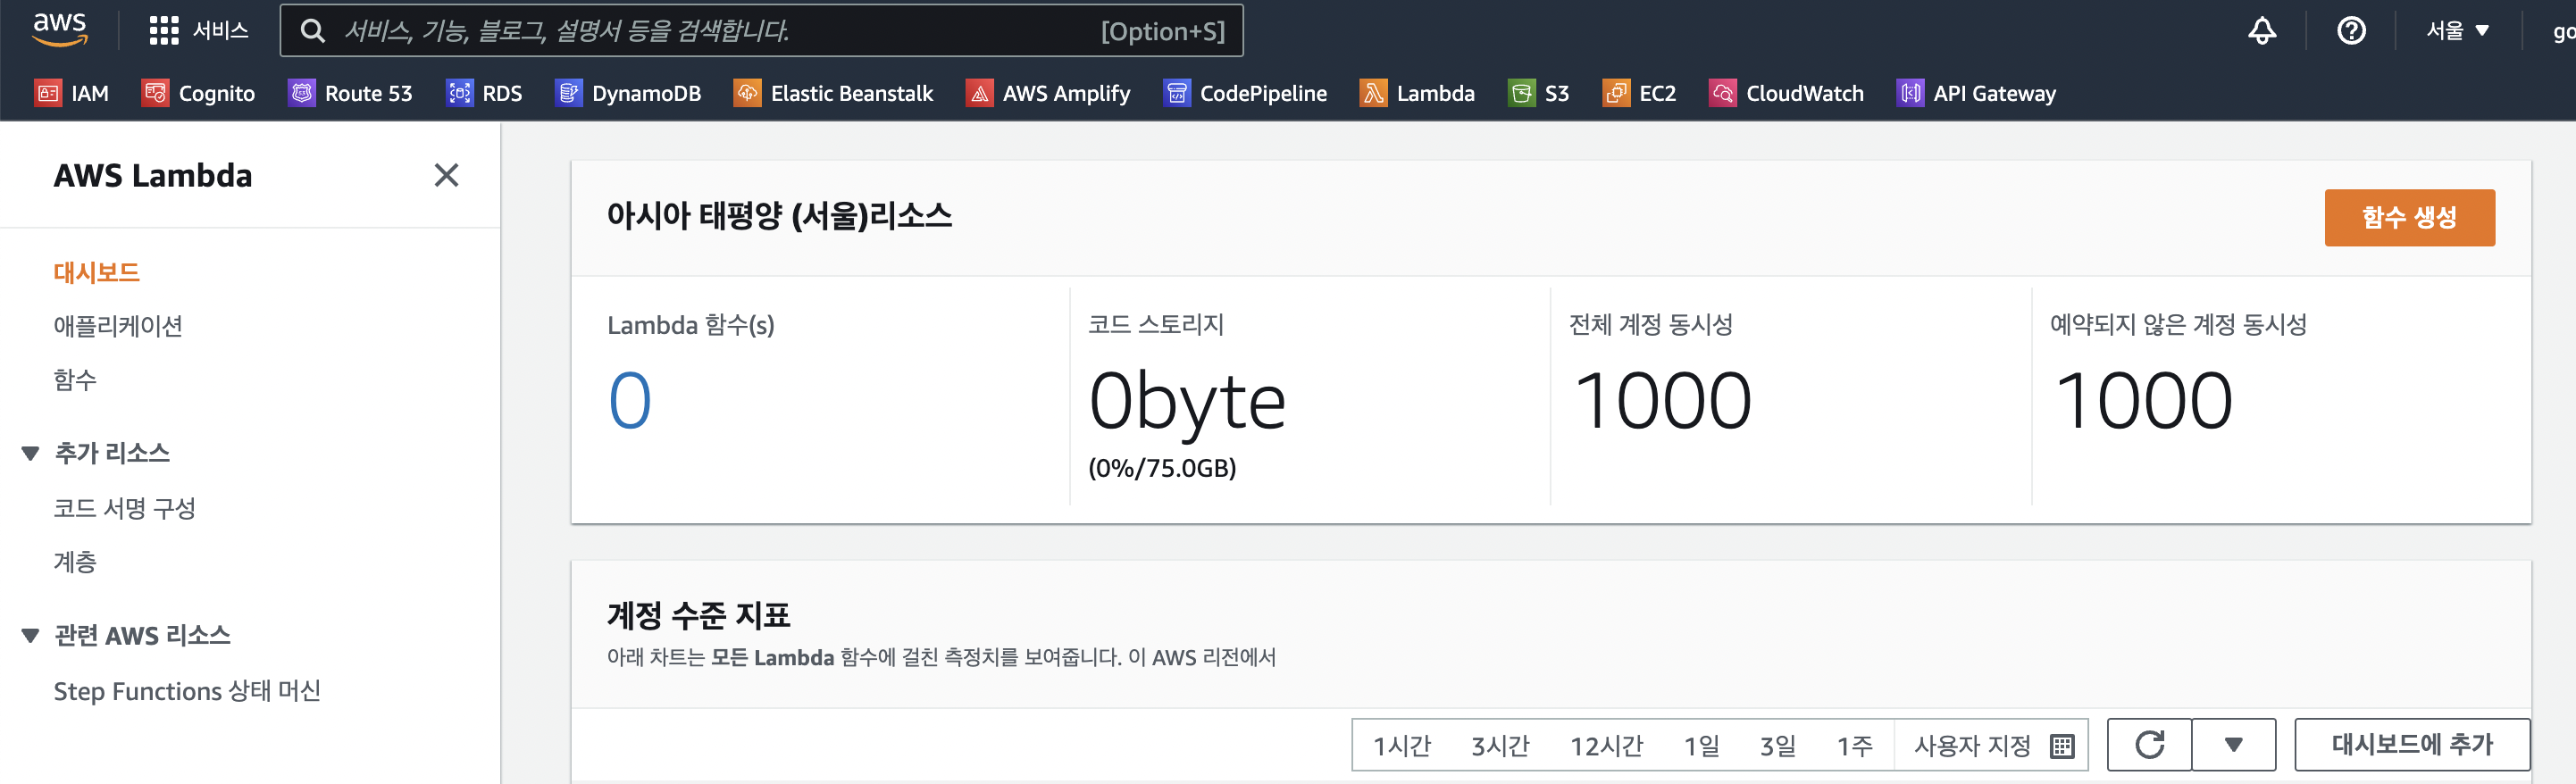2576x784 pixels.
Task: Click the 서비스 menu label
Action: [x=220, y=31]
